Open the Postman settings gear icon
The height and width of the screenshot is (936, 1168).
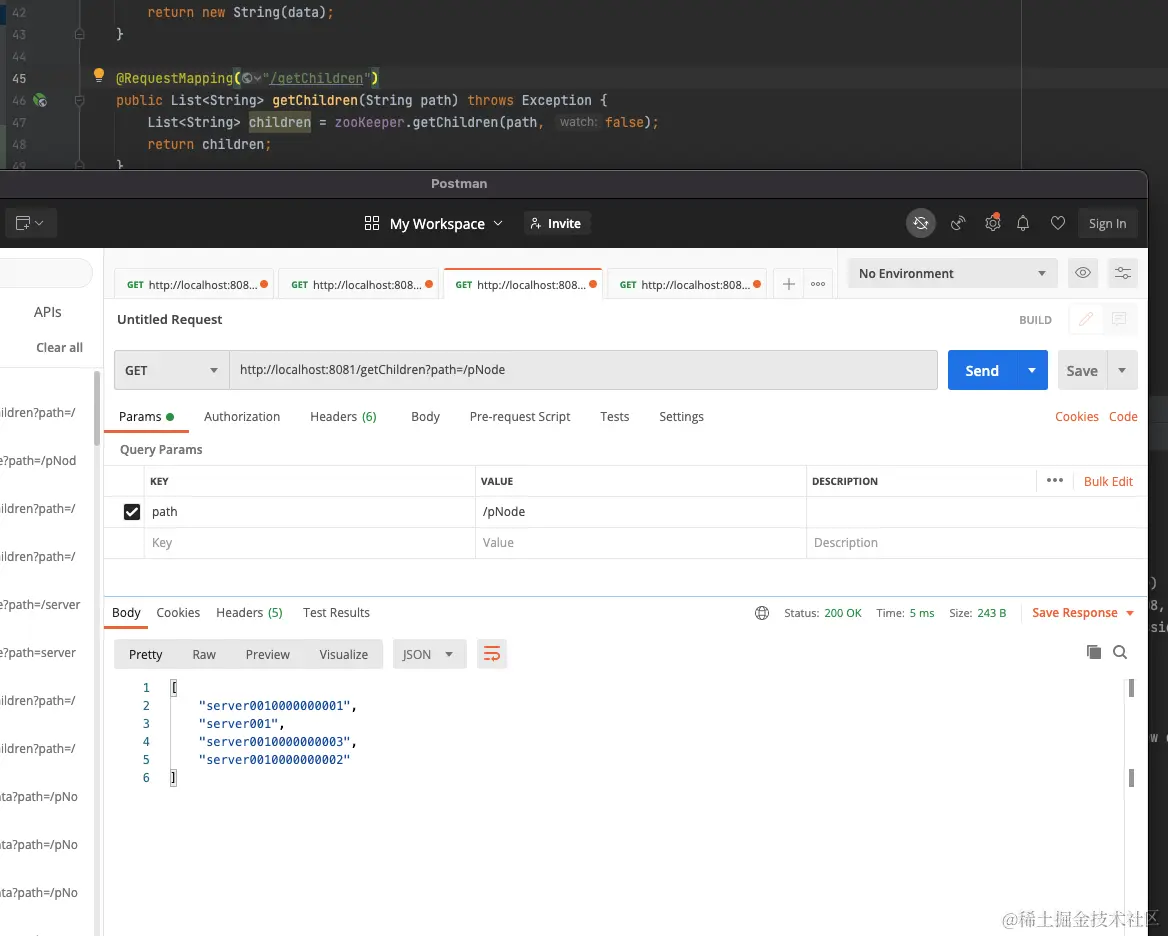click(x=992, y=223)
